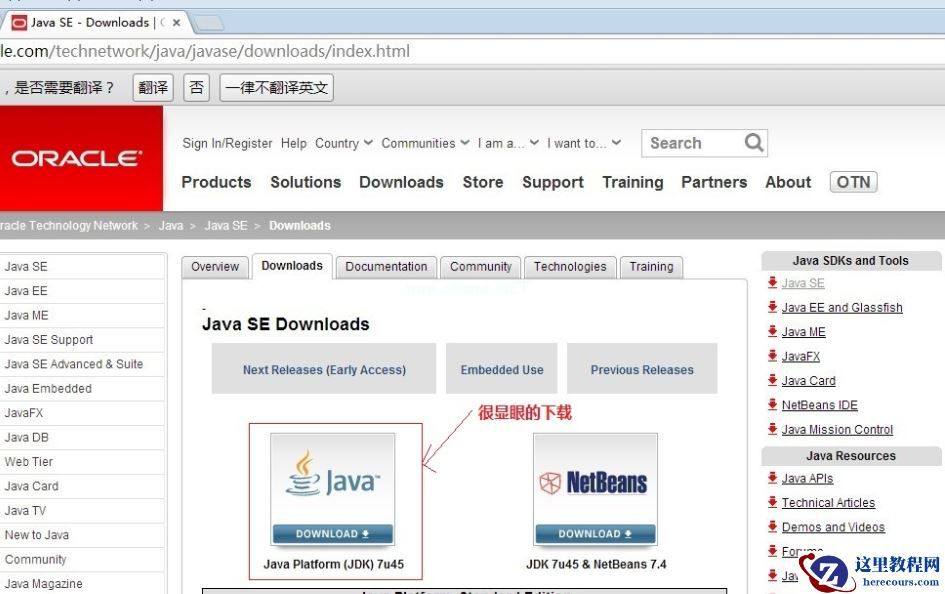
Task: Click the download icon beside NetBeans IDE
Action: click(x=773, y=405)
